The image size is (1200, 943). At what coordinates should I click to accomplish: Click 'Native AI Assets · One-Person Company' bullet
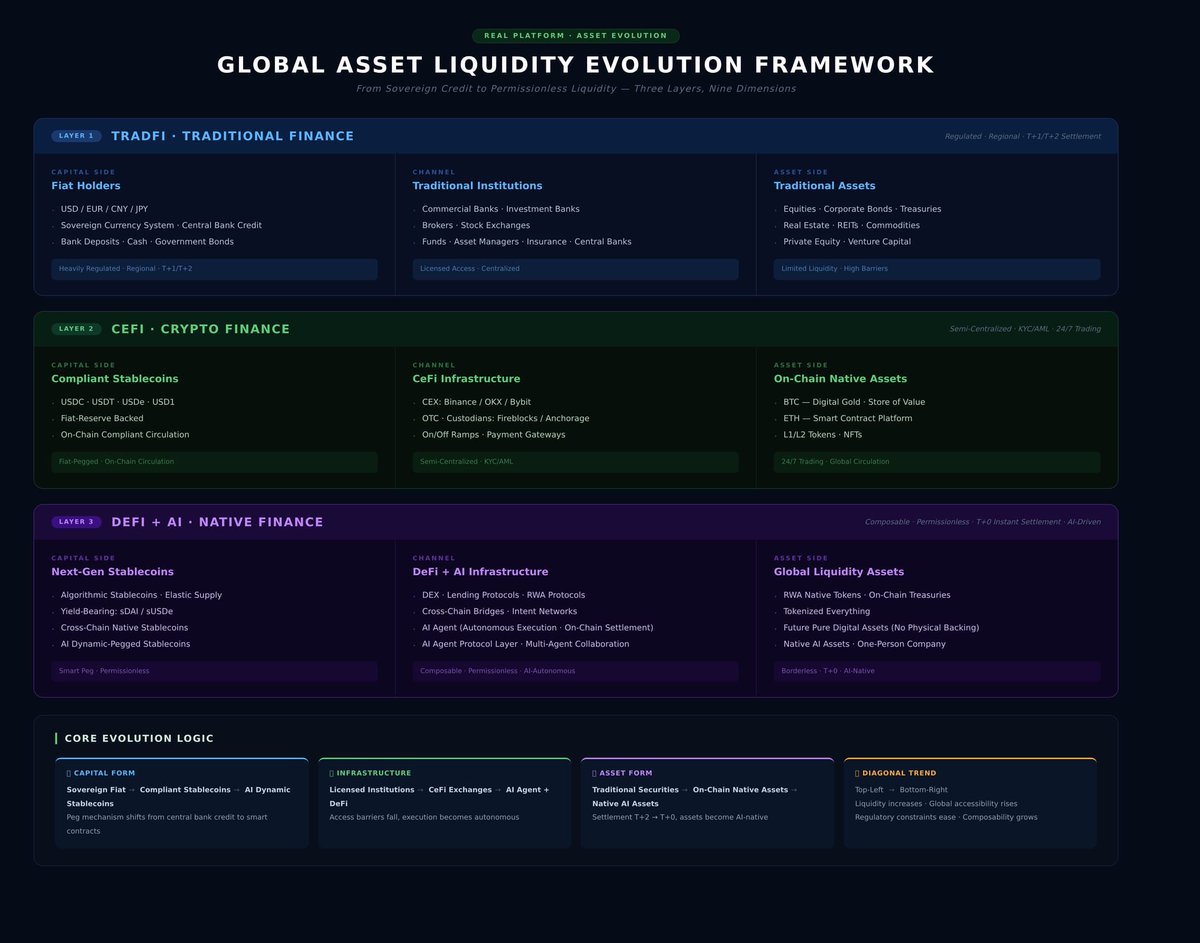pos(863,644)
